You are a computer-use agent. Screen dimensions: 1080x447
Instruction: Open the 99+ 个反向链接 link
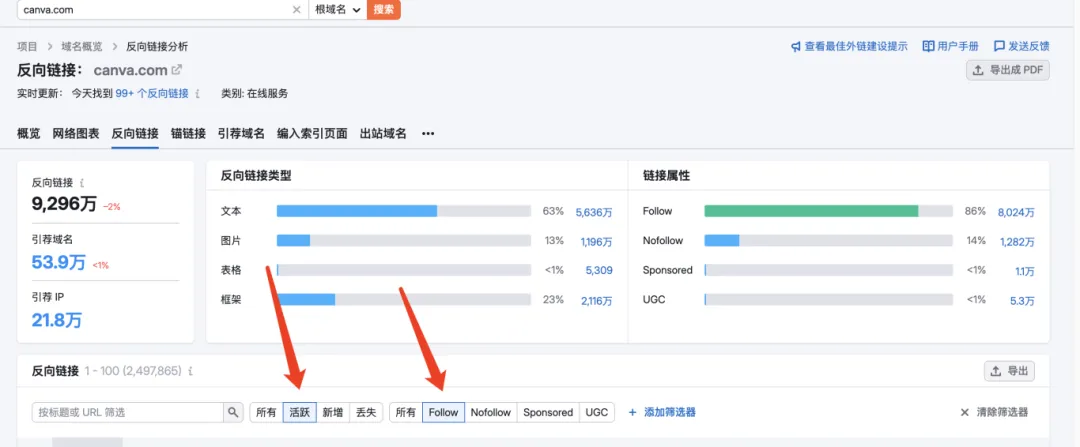pos(152,94)
